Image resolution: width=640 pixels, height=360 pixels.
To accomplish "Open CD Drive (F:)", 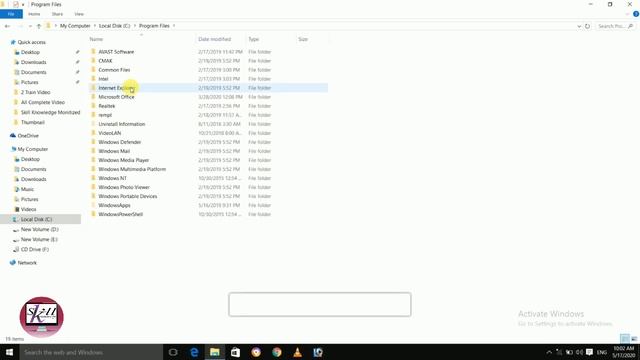I will (34, 249).
